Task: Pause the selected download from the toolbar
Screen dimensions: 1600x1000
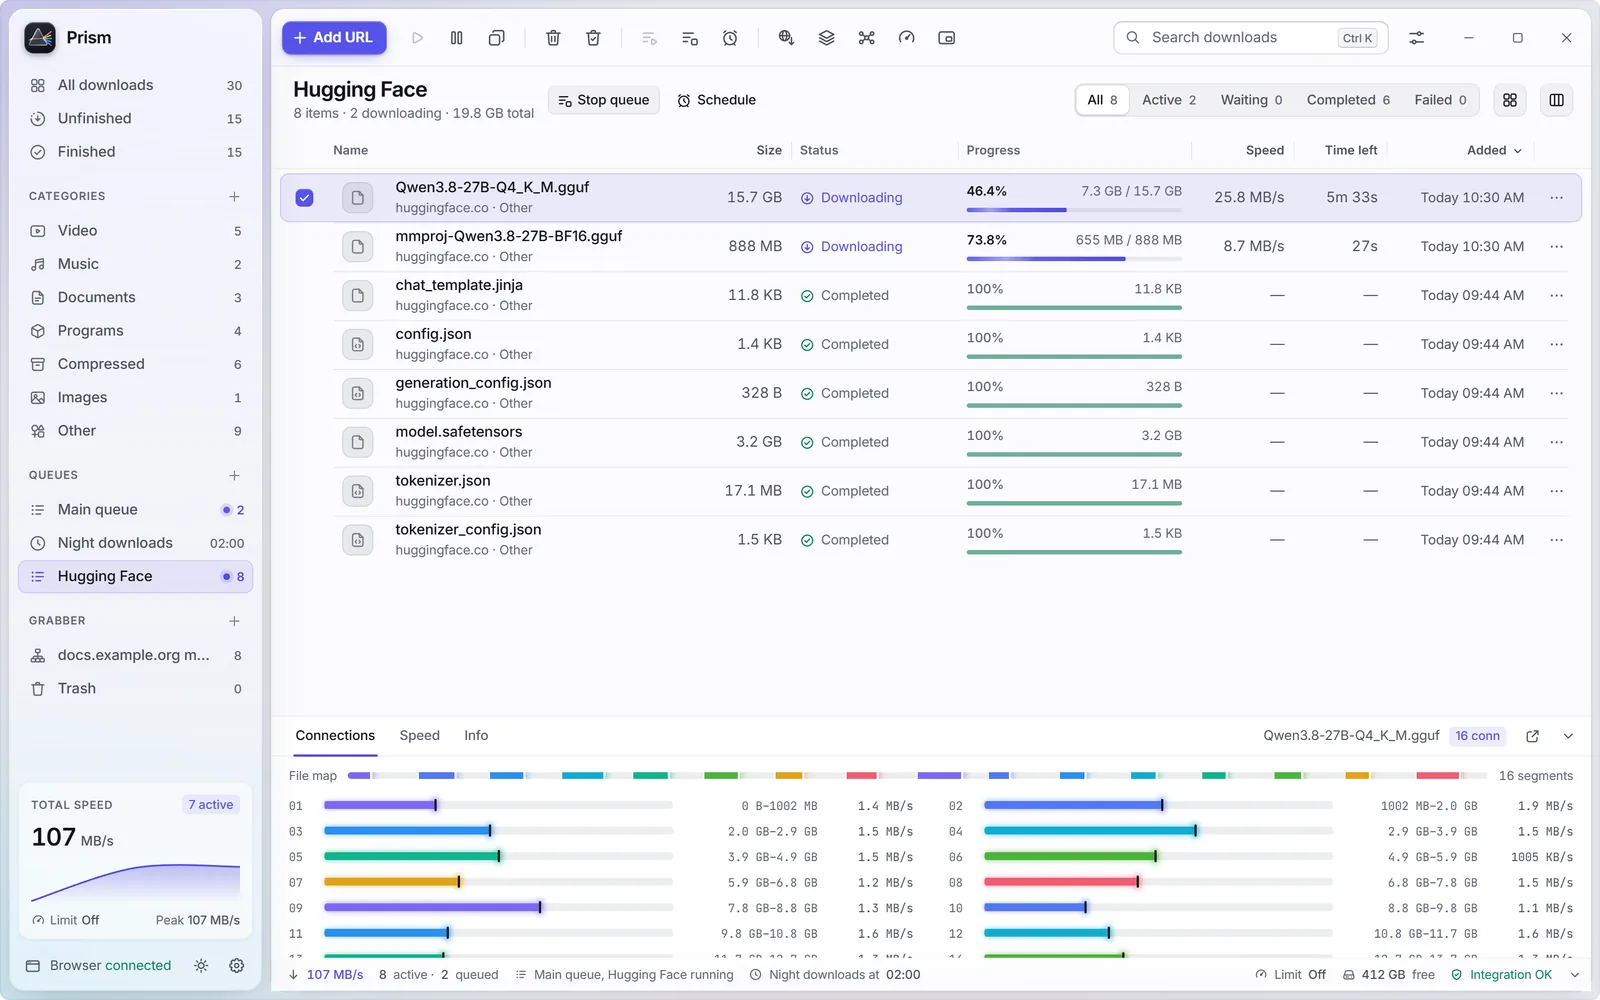Action: [x=456, y=38]
